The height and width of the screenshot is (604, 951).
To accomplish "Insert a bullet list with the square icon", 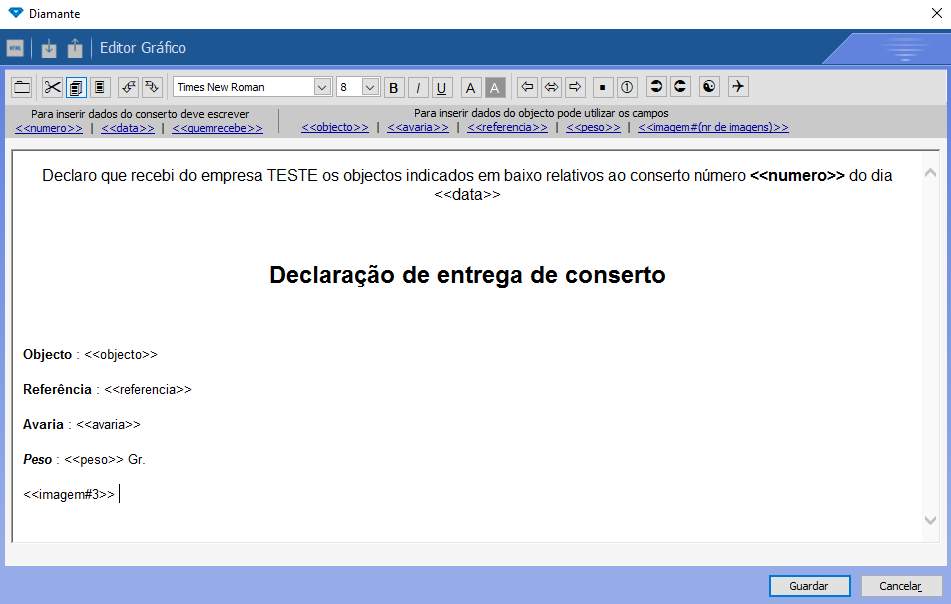I will (x=603, y=87).
